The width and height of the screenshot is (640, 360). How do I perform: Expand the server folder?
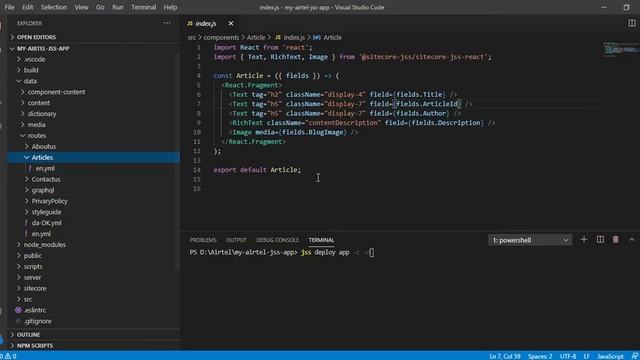tap(32, 278)
